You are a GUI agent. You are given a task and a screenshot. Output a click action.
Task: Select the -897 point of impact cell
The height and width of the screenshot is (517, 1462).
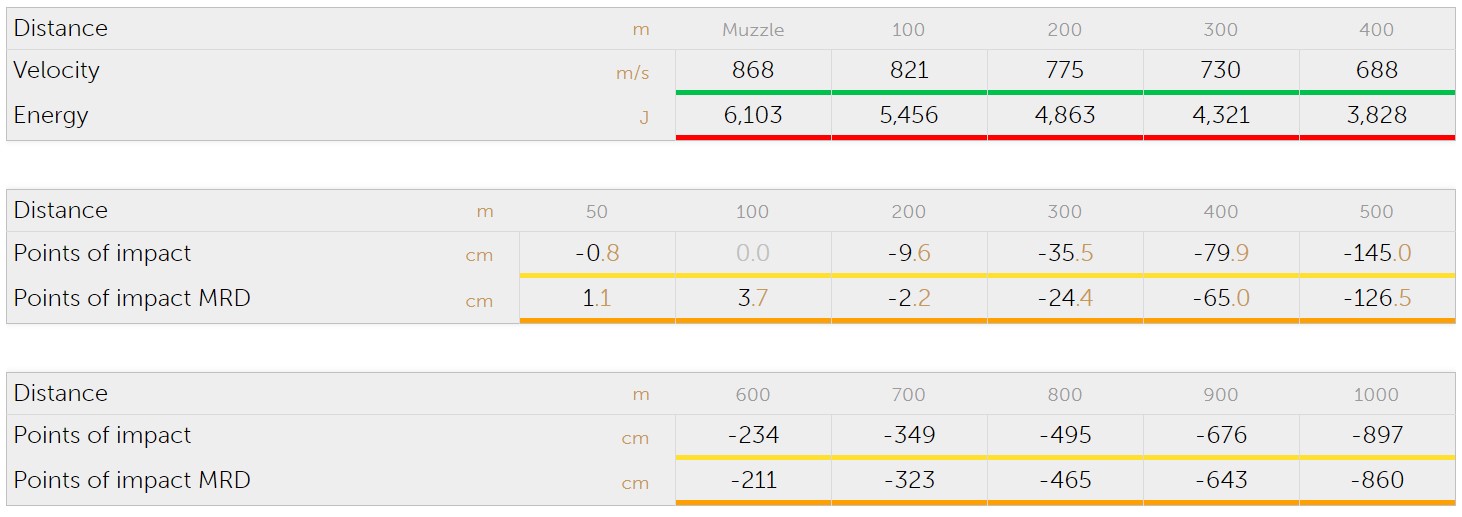pyautogui.click(x=1376, y=435)
